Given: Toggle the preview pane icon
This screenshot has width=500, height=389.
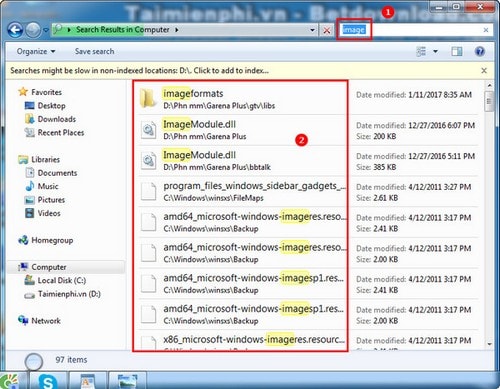Looking at the screenshot, I should [457, 51].
